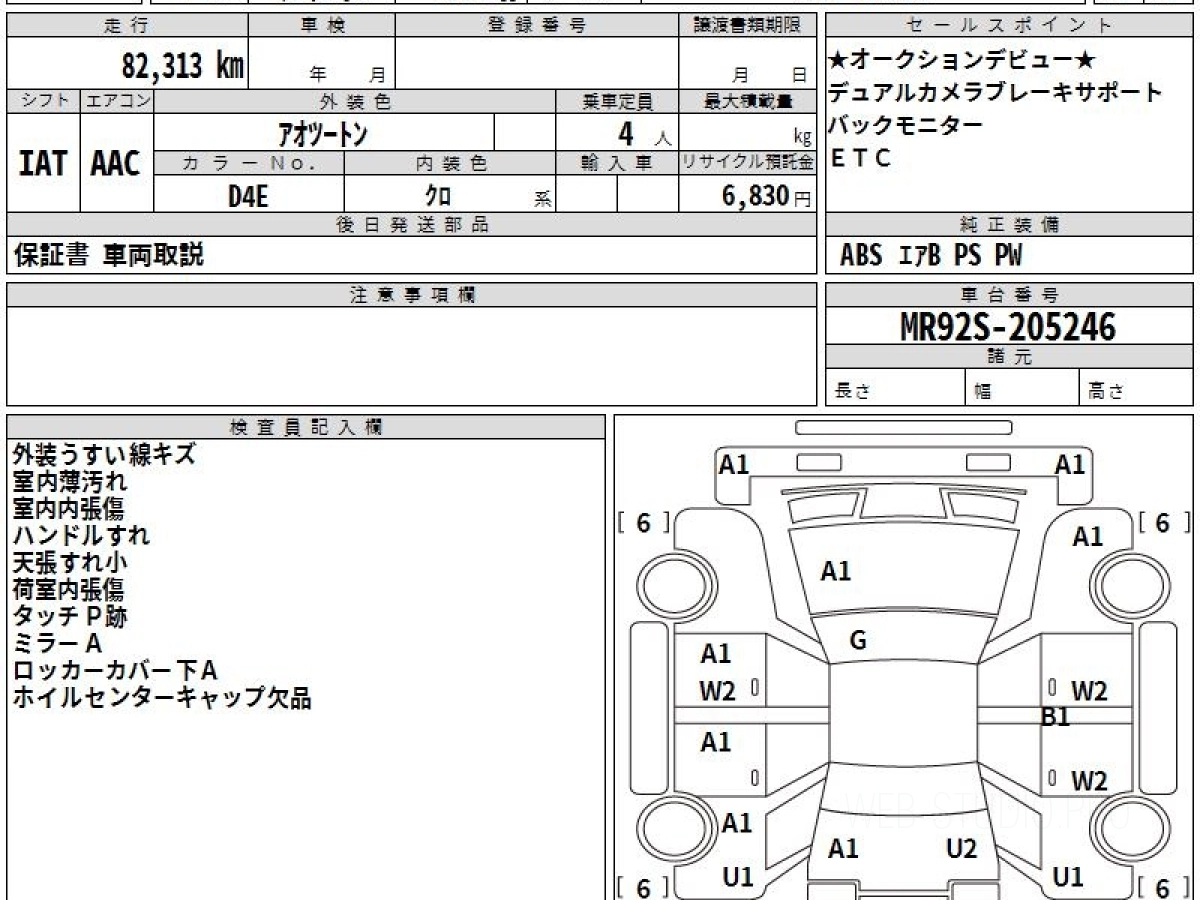Click the 検査員記入欄 heading
The height and width of the screenshot is (900, 1200).
click(306, 426)
